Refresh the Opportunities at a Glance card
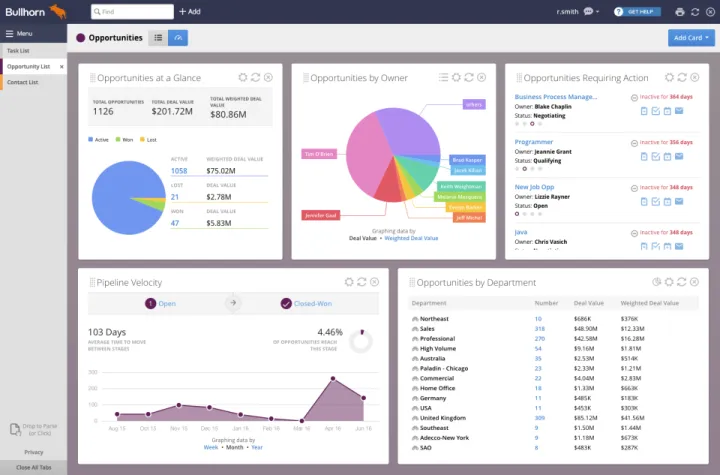The height and width of the screenshot is (475, 720). (x=255, y=77)
